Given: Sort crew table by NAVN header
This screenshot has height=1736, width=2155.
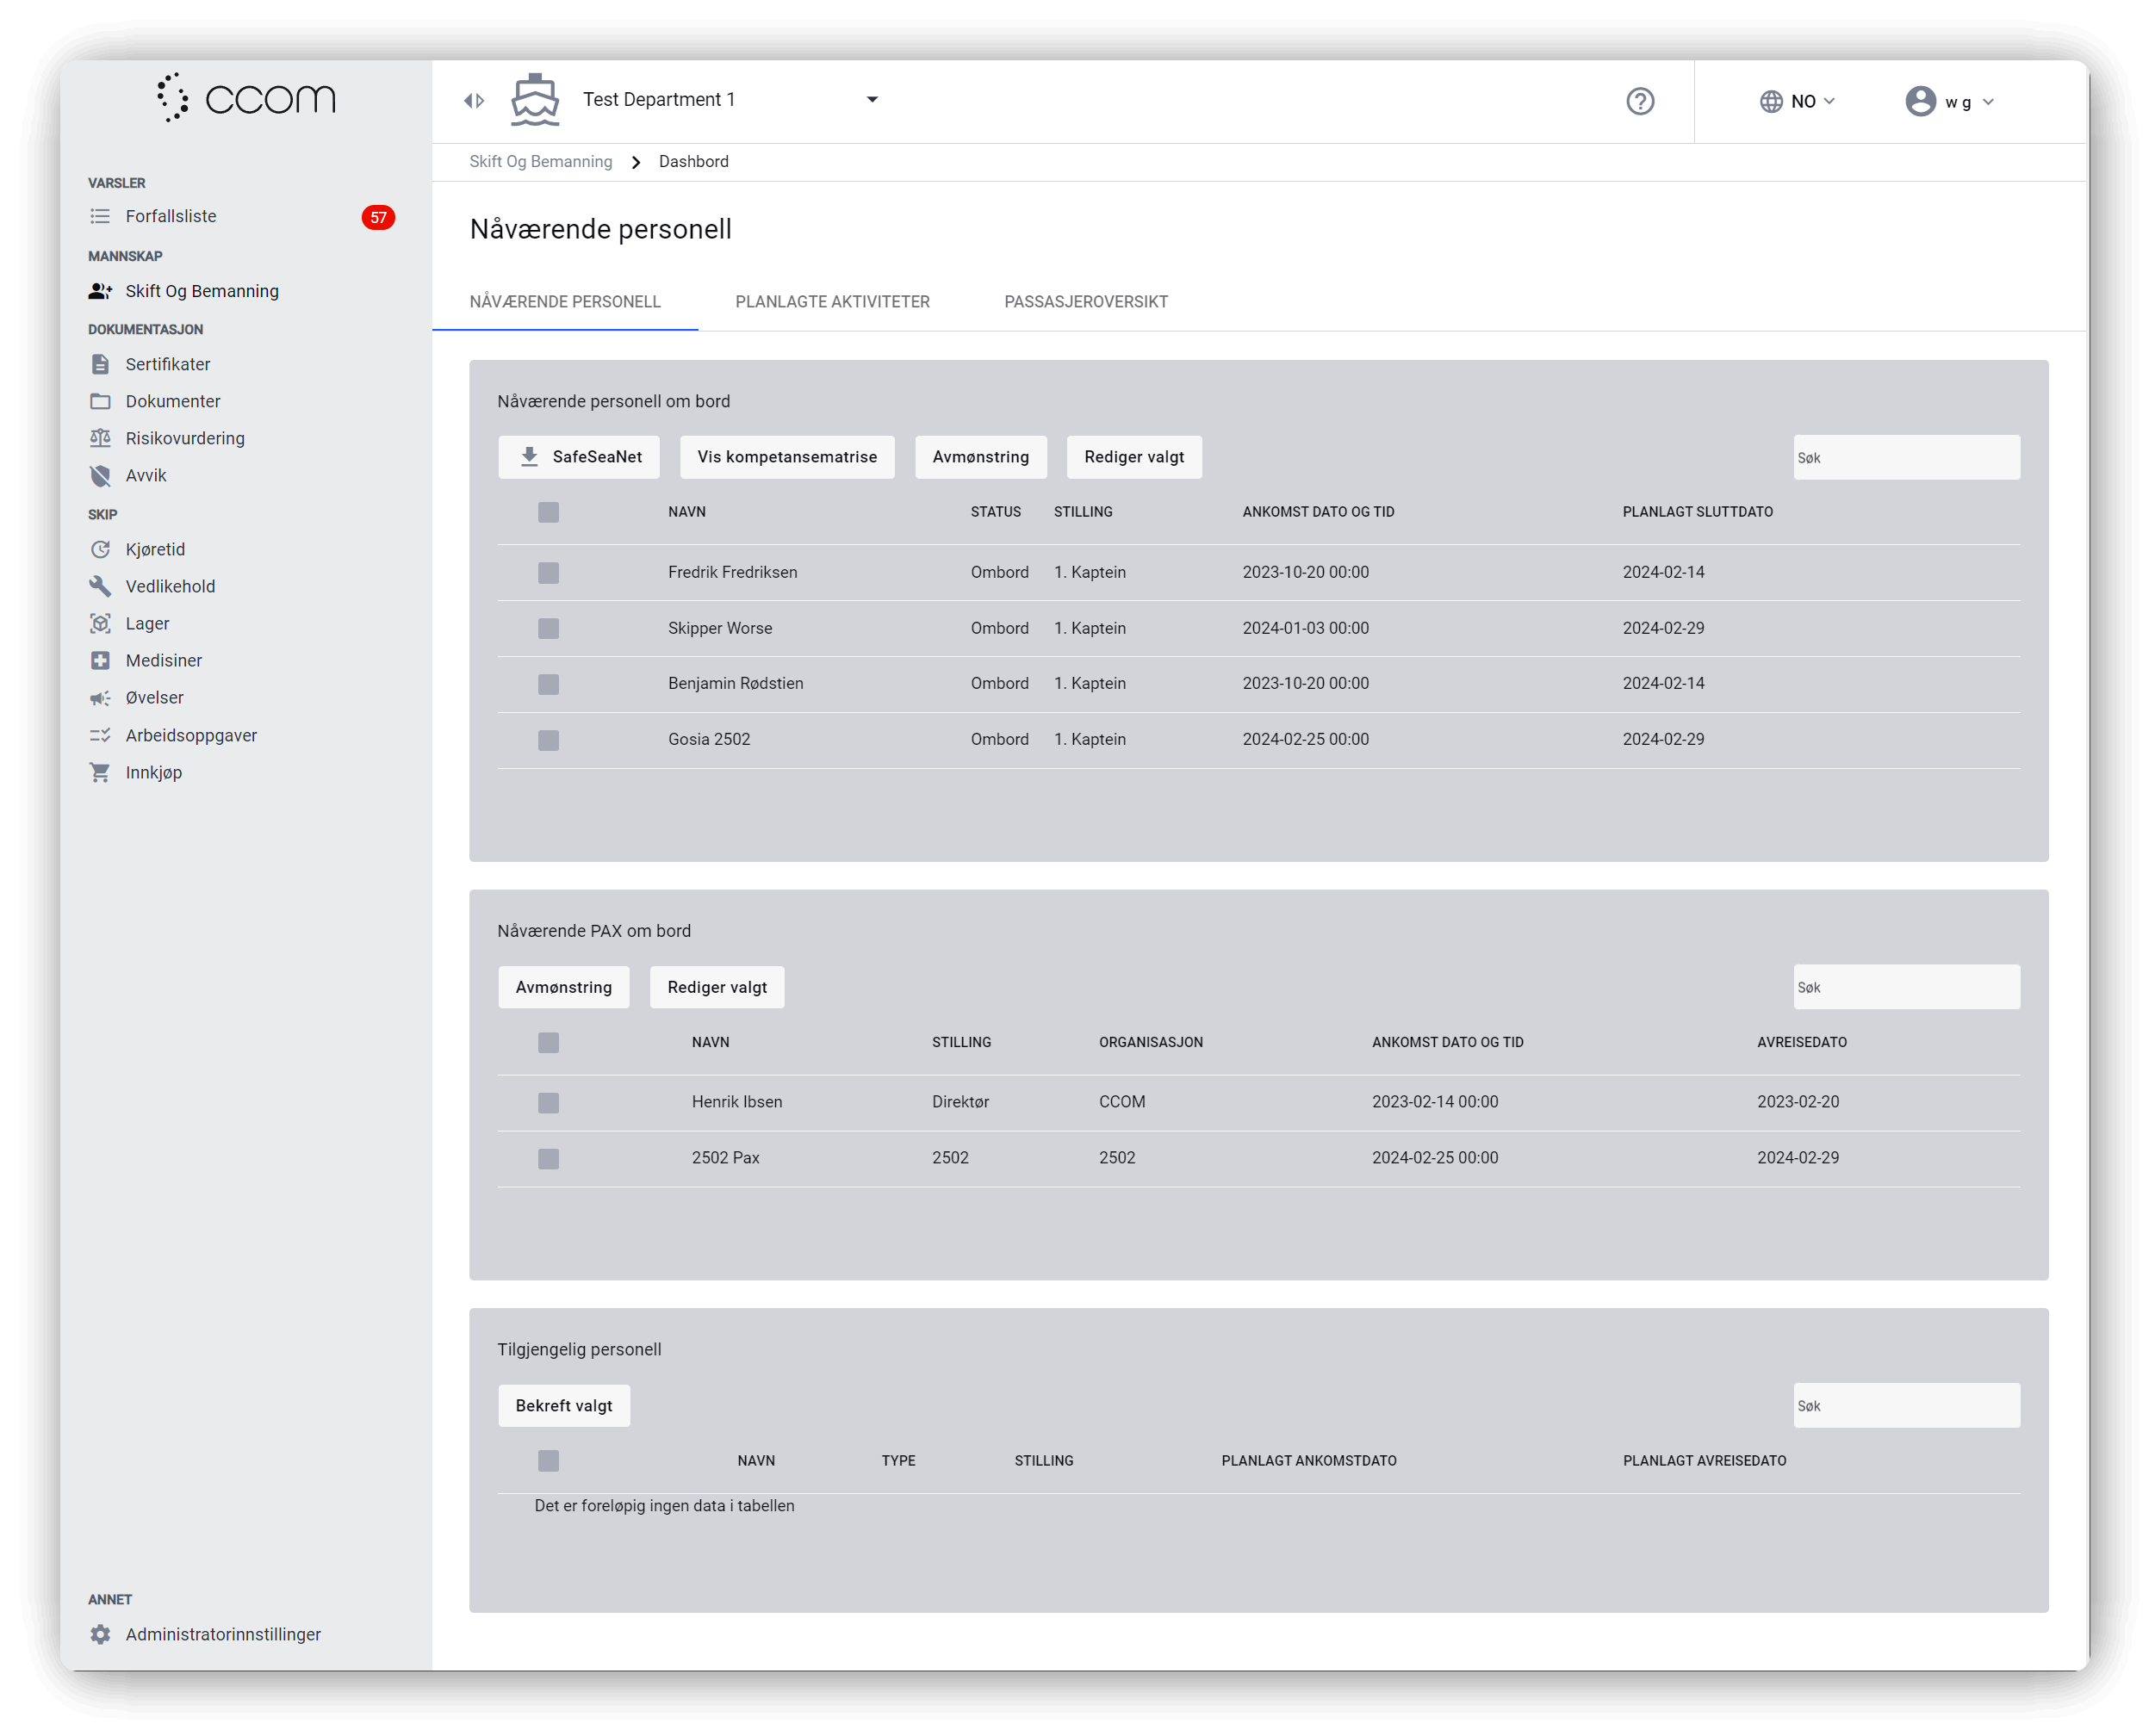Looking at the screenshot, I should (x=687, y=512).
